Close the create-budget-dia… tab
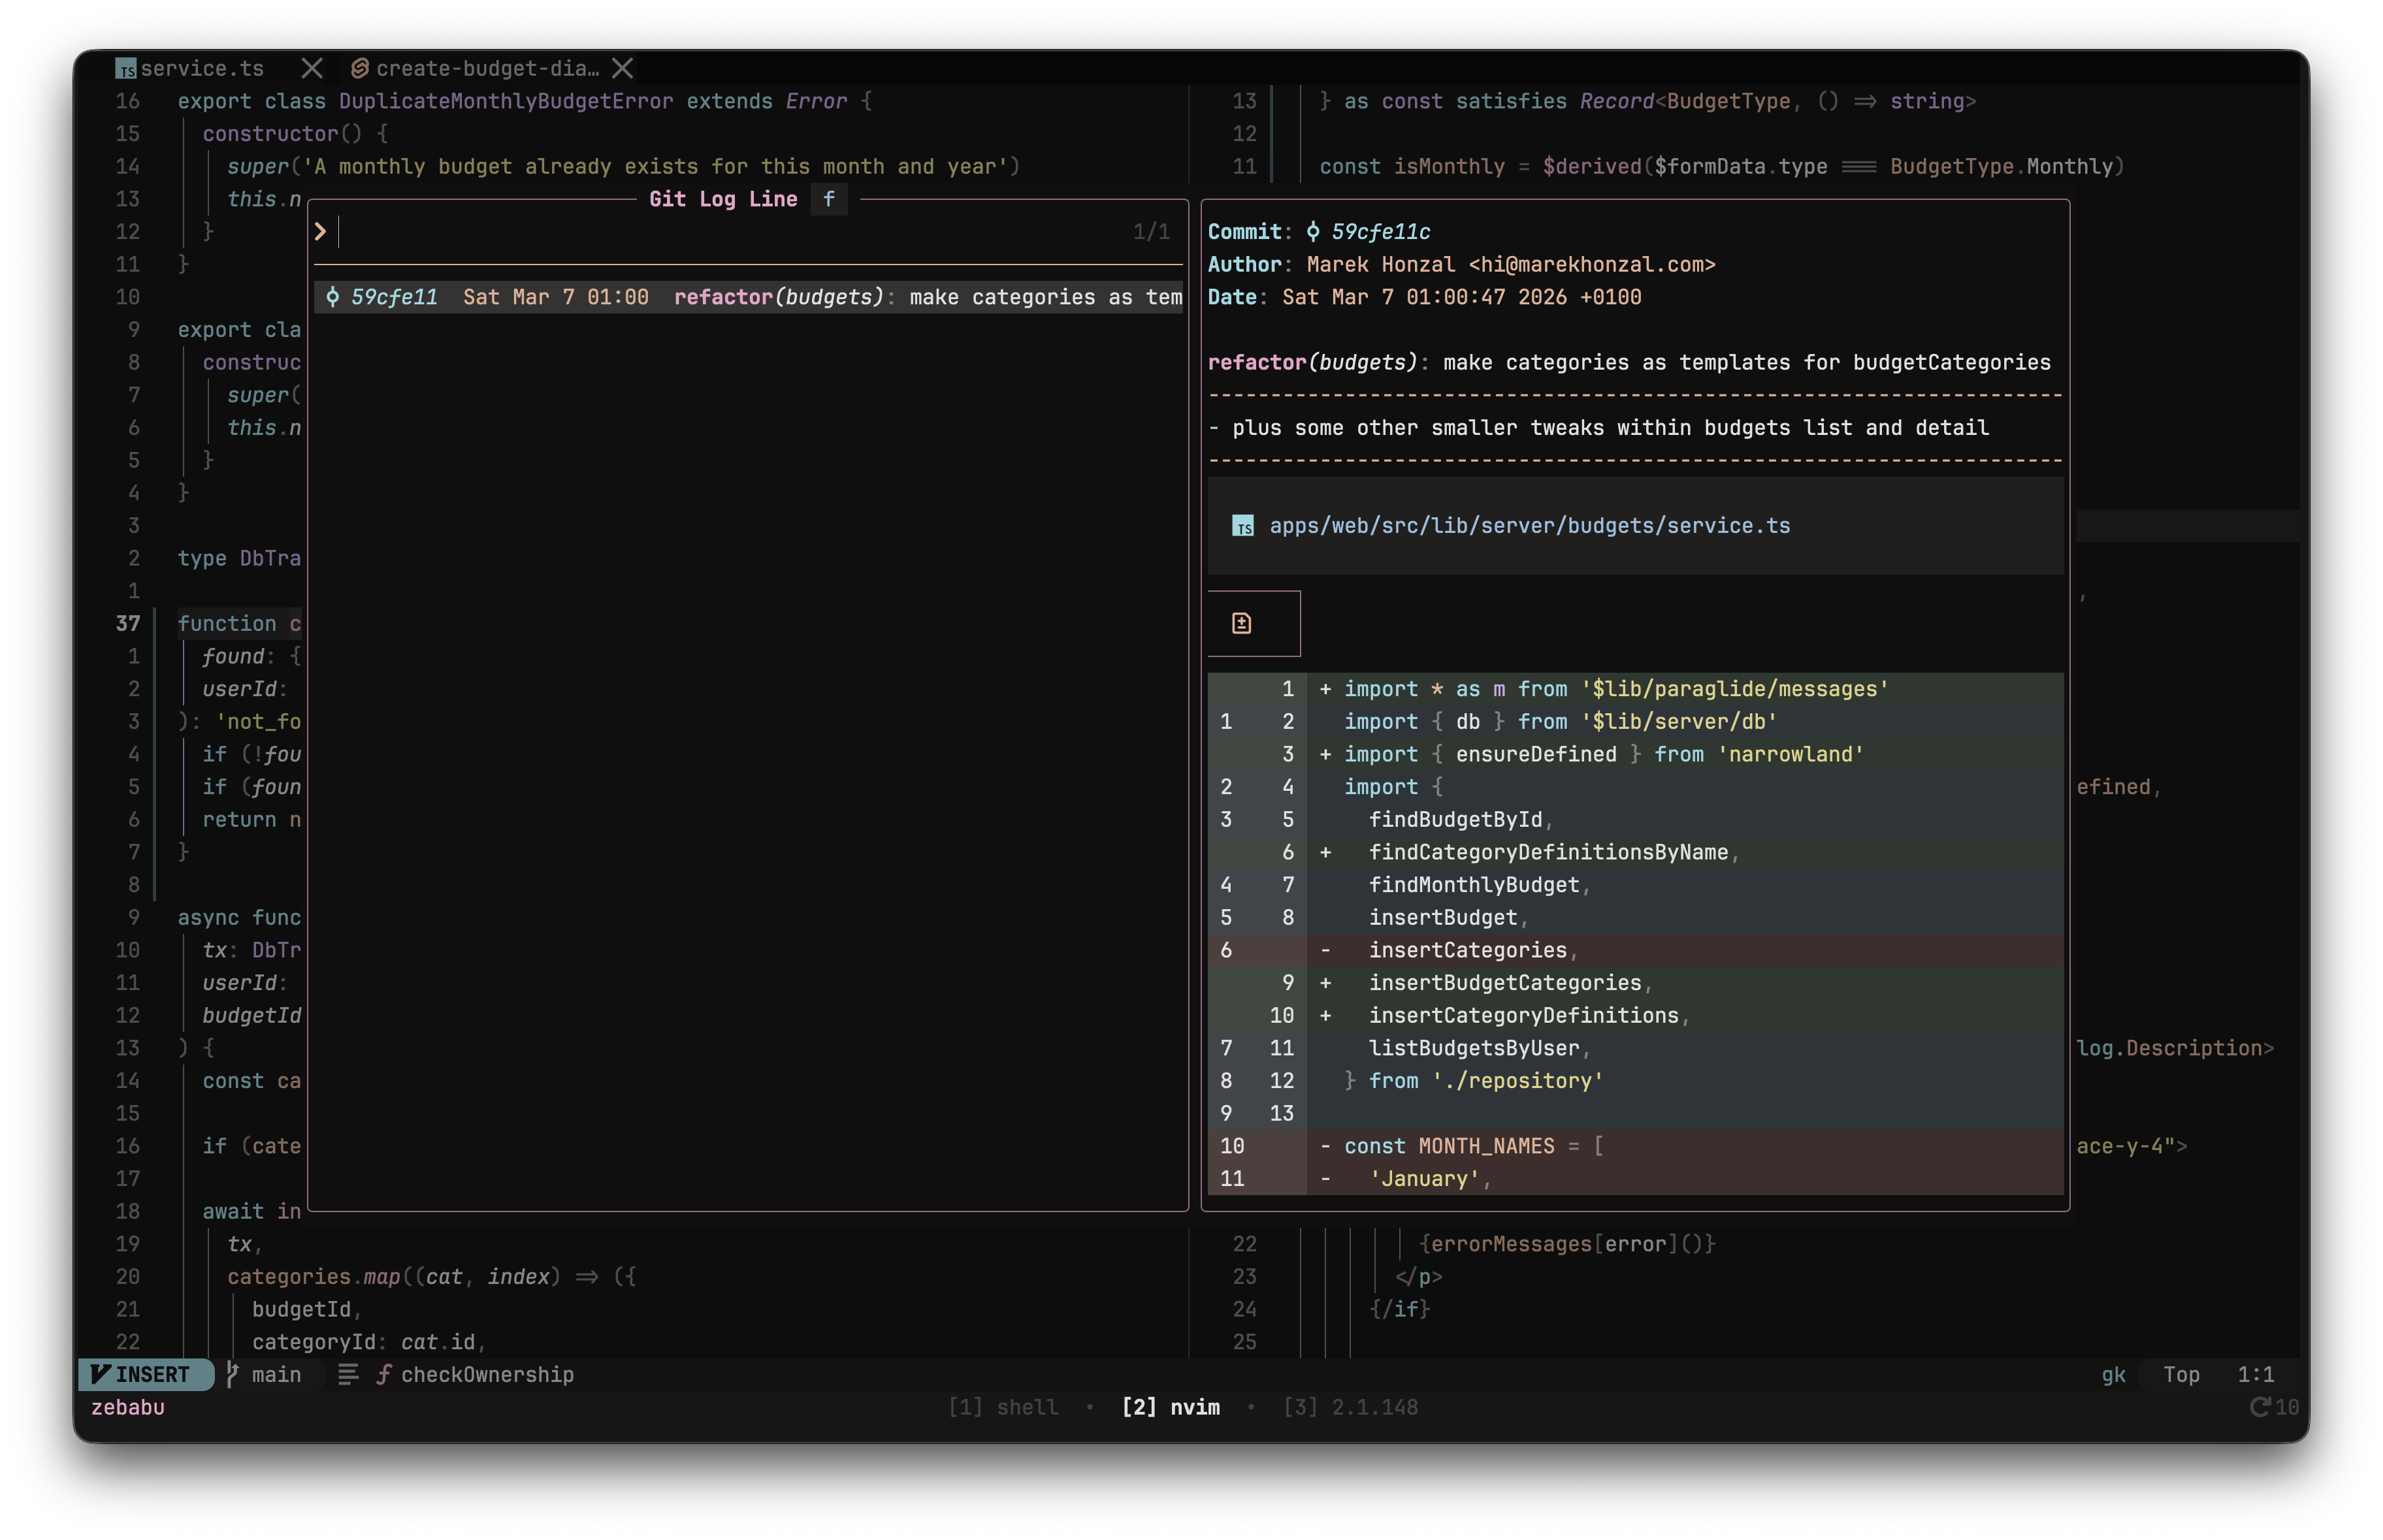This screenshot has height=1540, width=2383. [623, 68]
